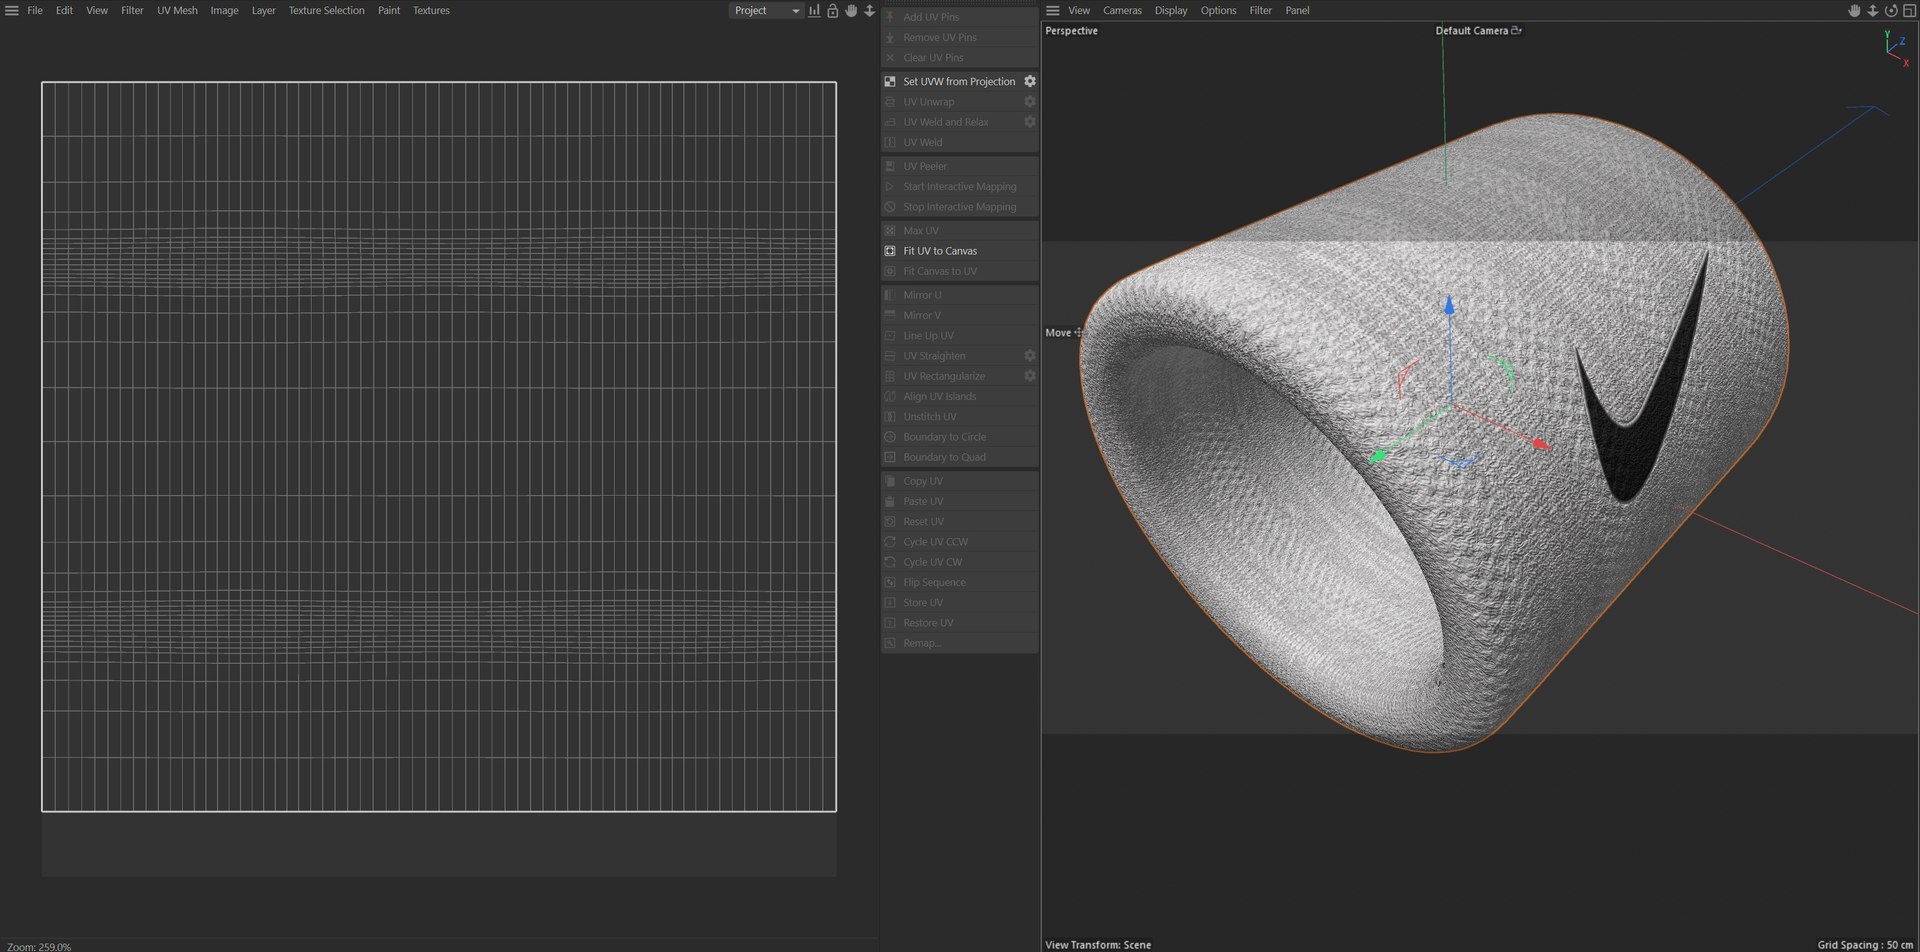1920x952 pixels.
Task: Click the orbit camera icon in viewport header
Action: [x=1891, y=10]
